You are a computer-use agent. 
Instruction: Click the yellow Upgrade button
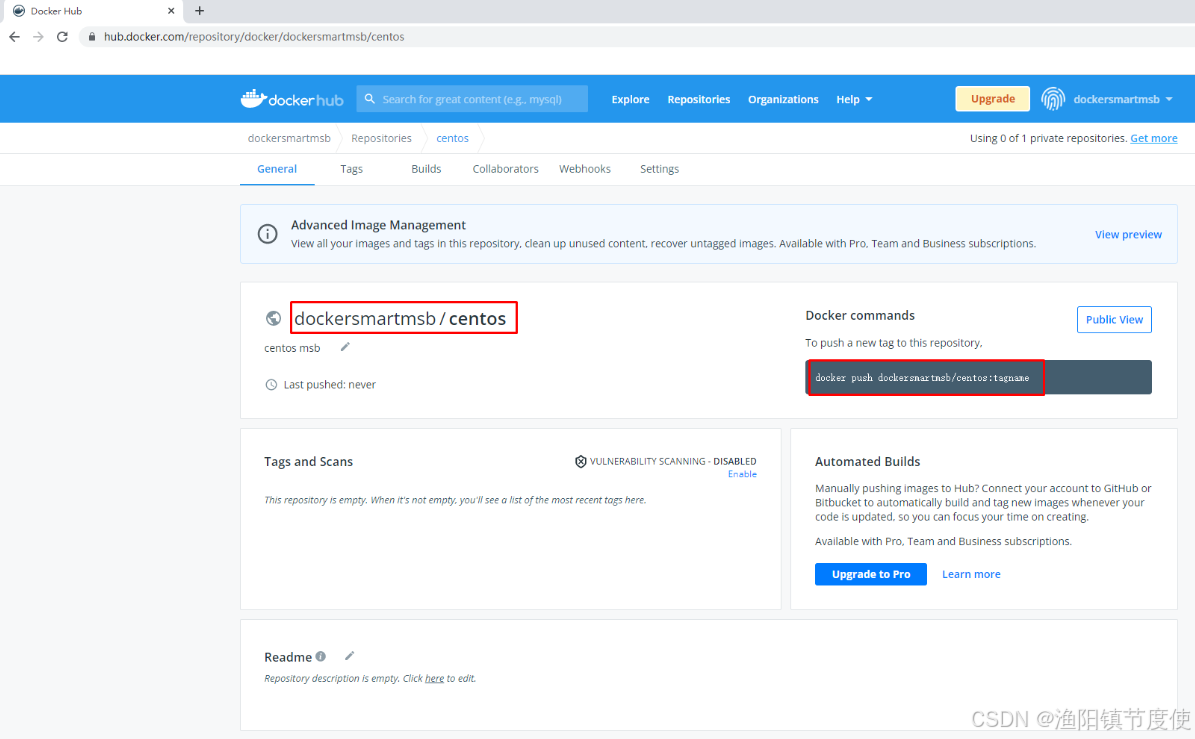pos(992,99)
